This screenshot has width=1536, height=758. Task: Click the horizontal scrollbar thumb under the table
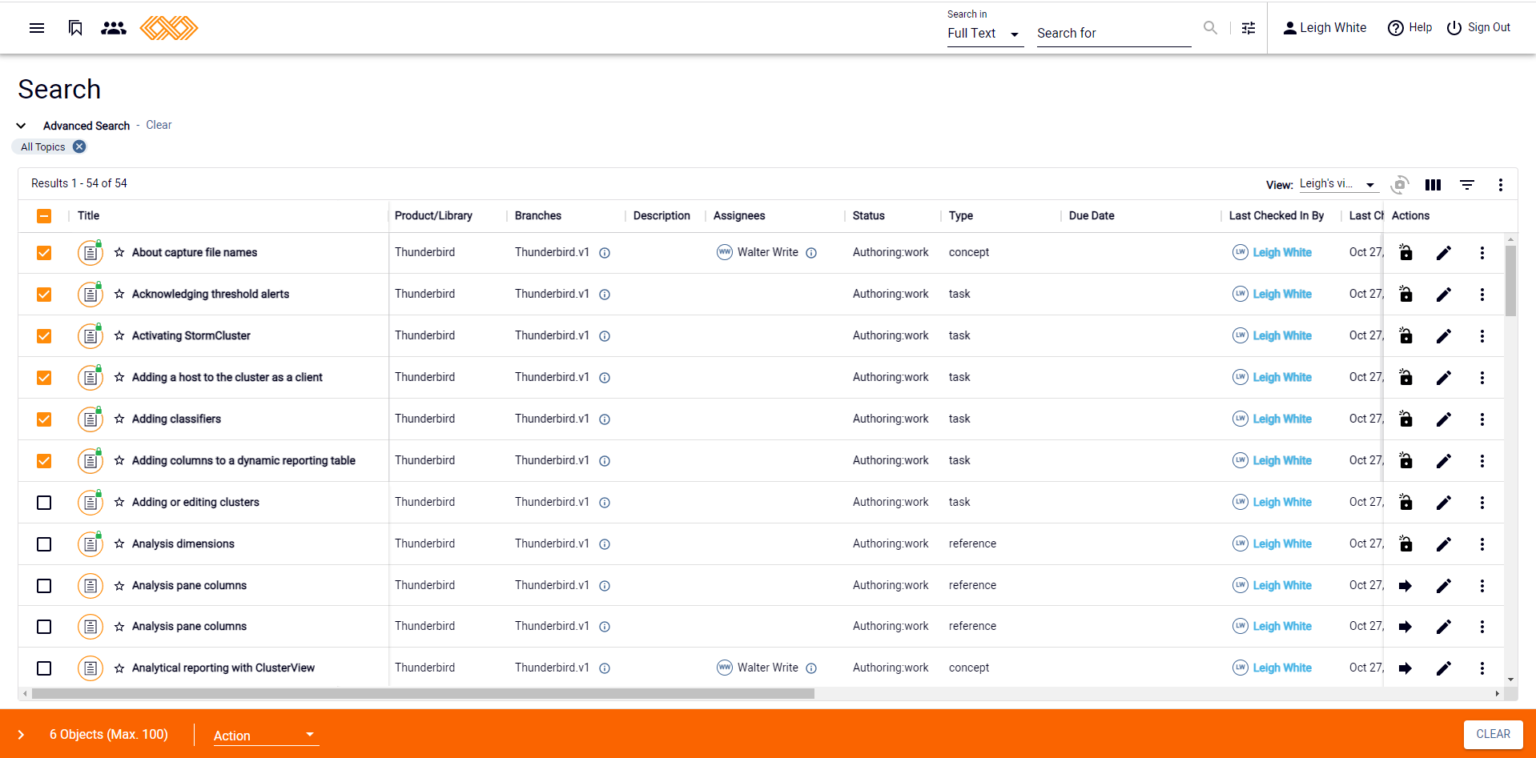pyautogui.click(x=423, y=693)
